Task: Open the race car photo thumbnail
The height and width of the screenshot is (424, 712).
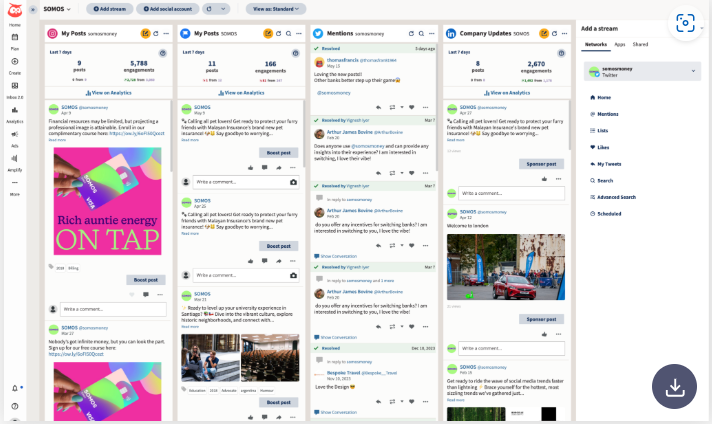Action: click(x=506, y=267)
